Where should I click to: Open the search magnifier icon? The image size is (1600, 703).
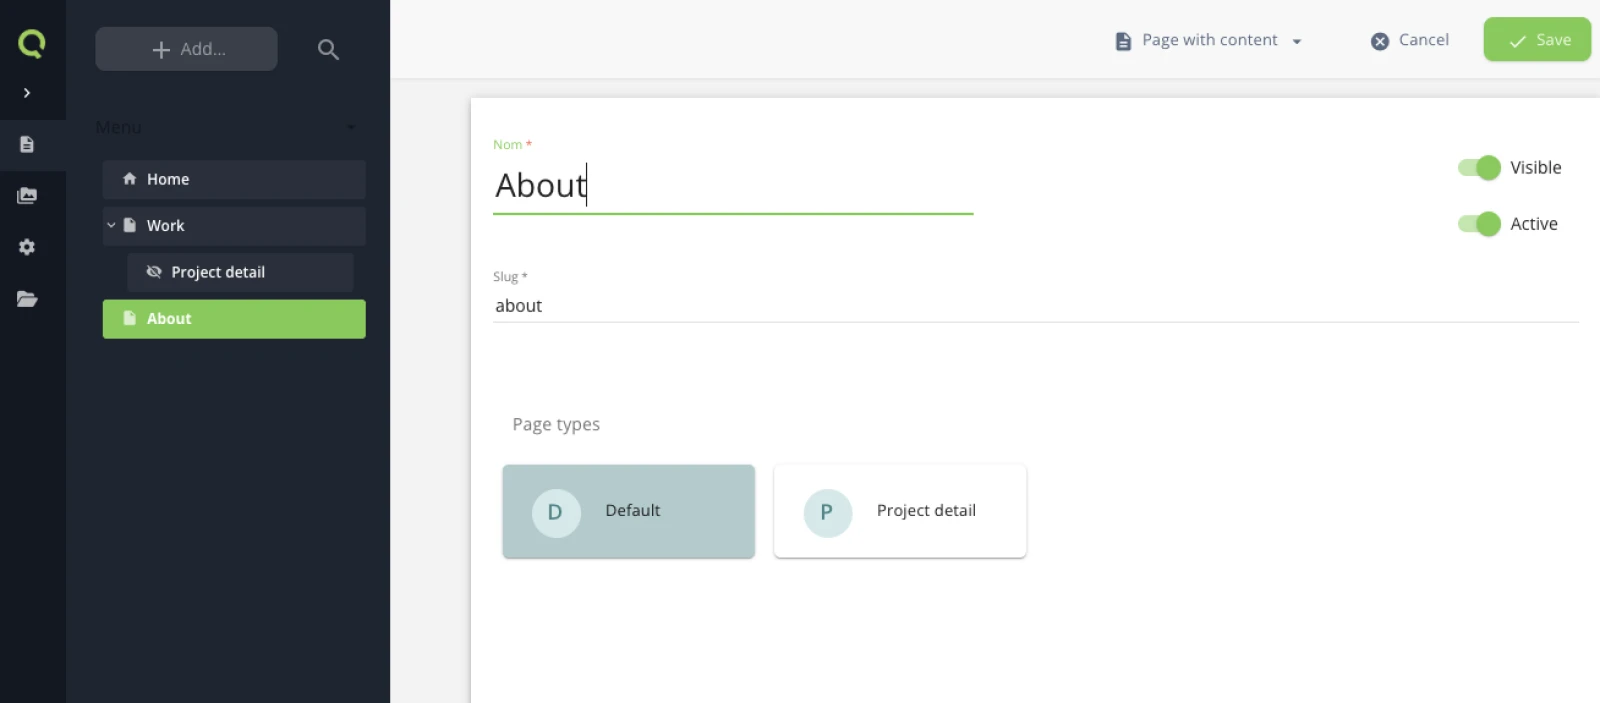tap(328, 49)
